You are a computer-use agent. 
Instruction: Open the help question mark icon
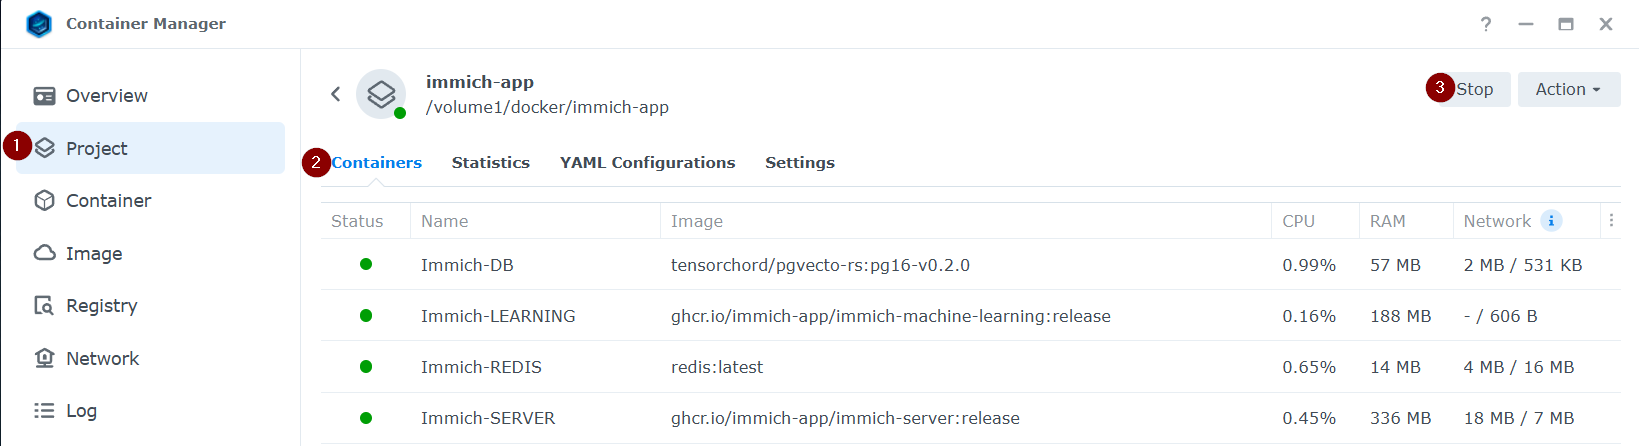(1486, 24)
